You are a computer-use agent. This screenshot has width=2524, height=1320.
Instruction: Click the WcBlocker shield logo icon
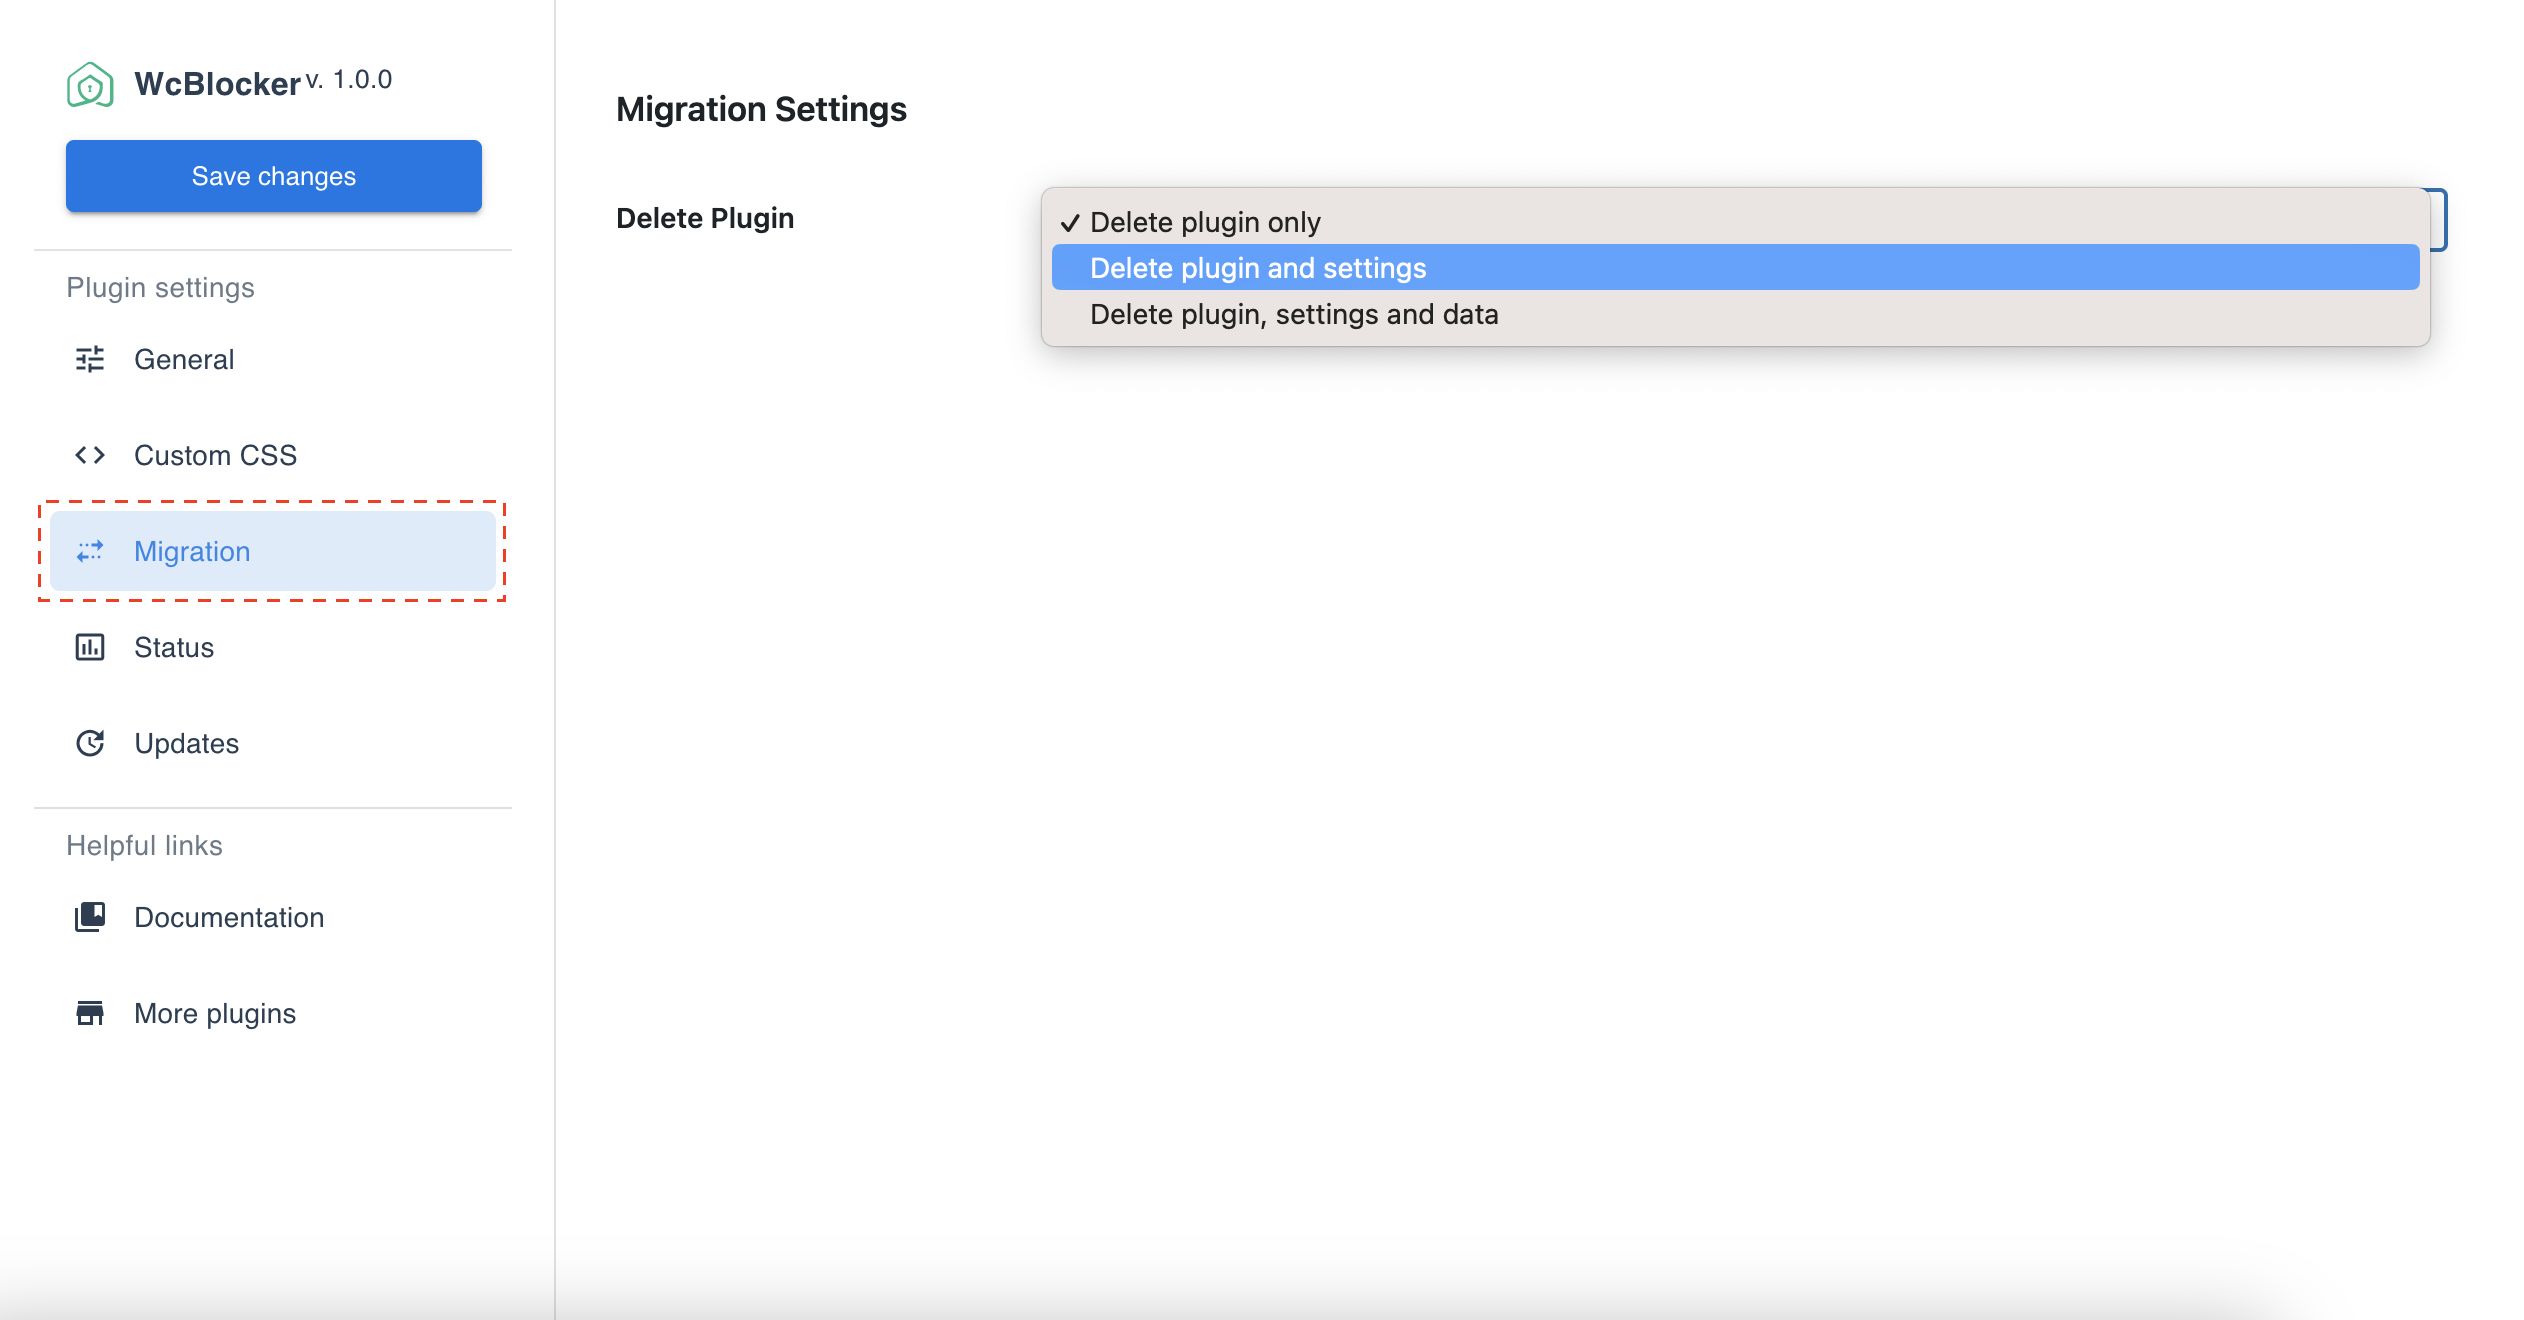tap(90, 85)
